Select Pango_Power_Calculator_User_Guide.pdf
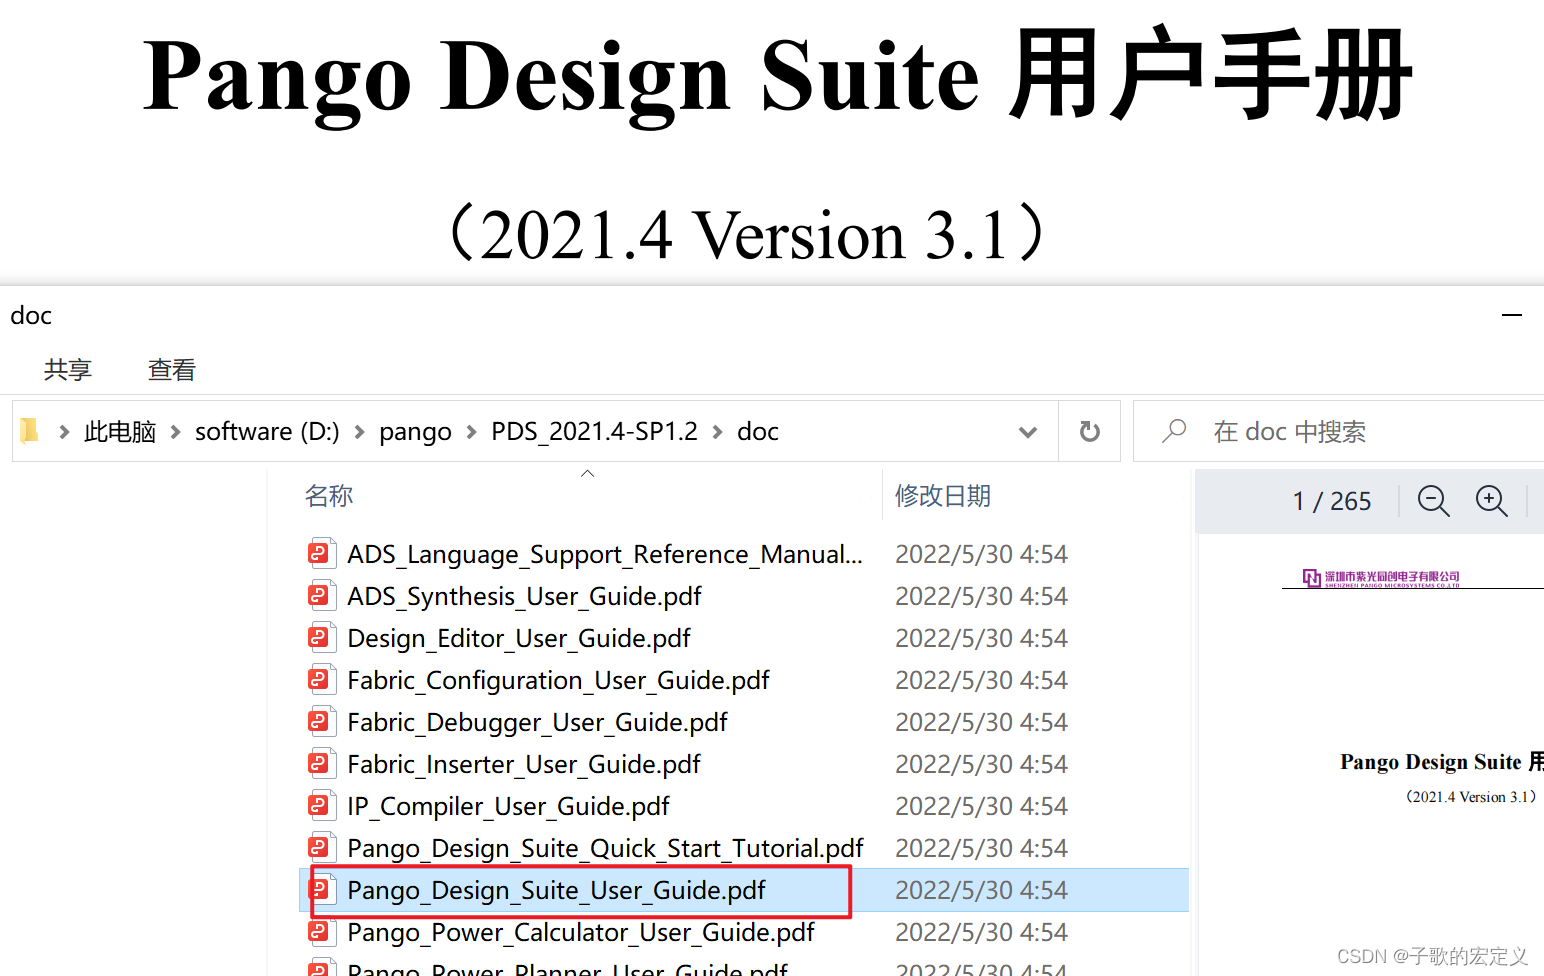 (581, 932)
